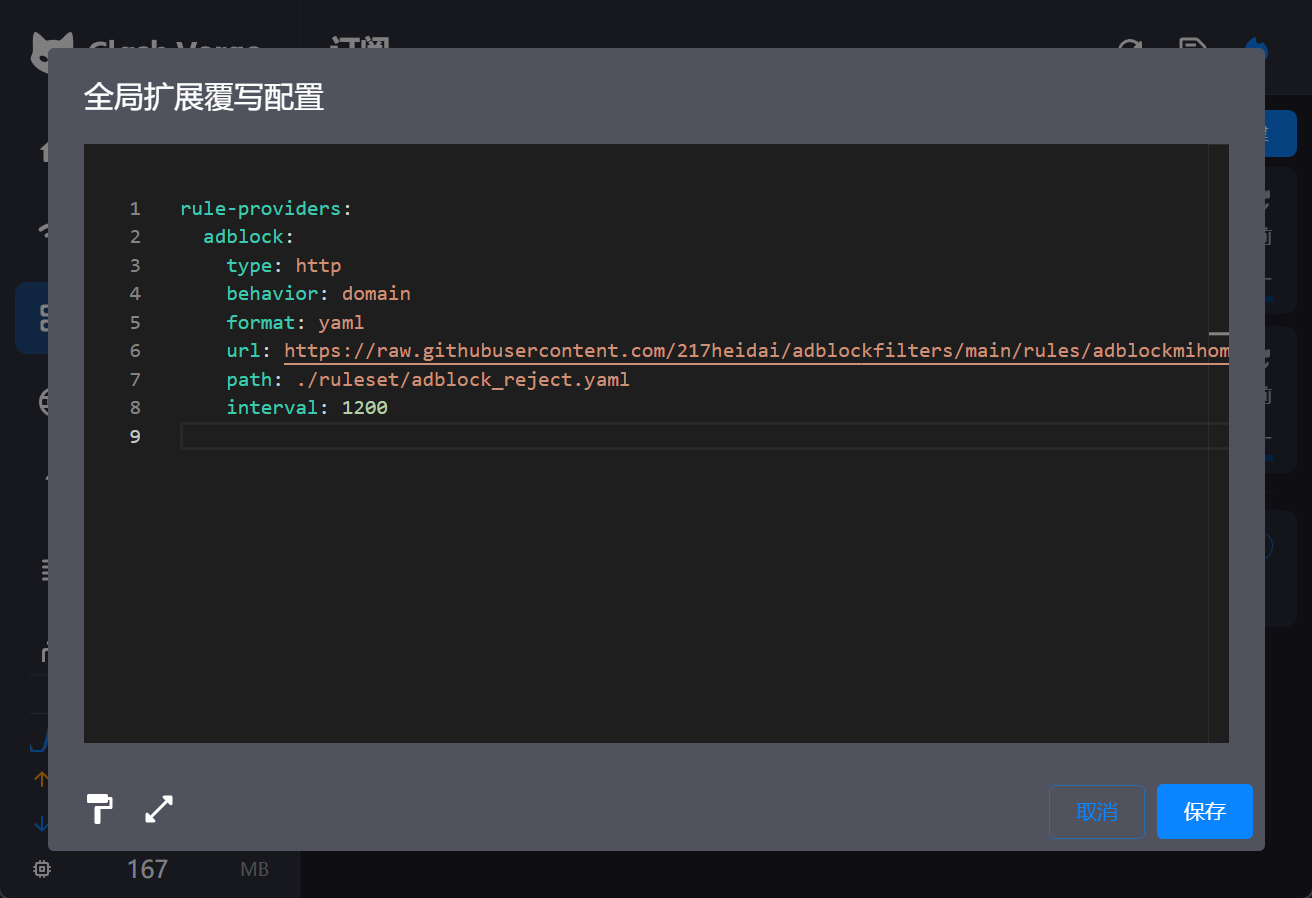Save the config with the 保存 button

[1204, 811]
